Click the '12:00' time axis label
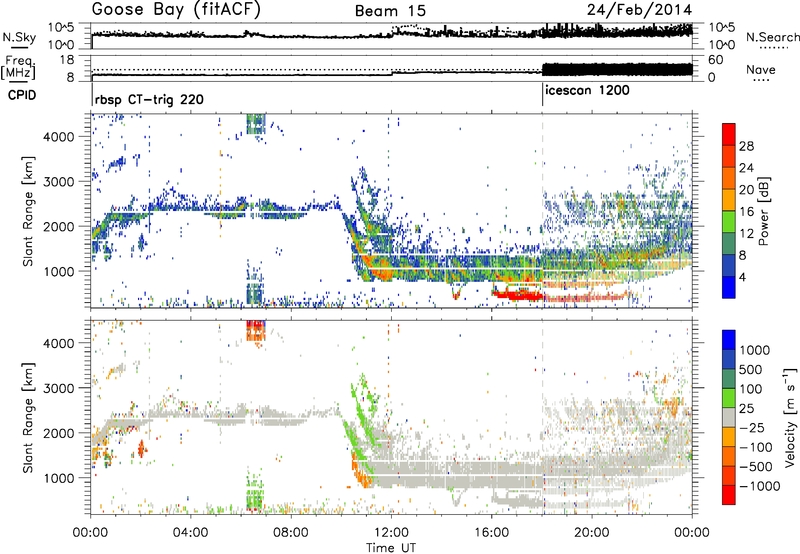 (391, 532)
